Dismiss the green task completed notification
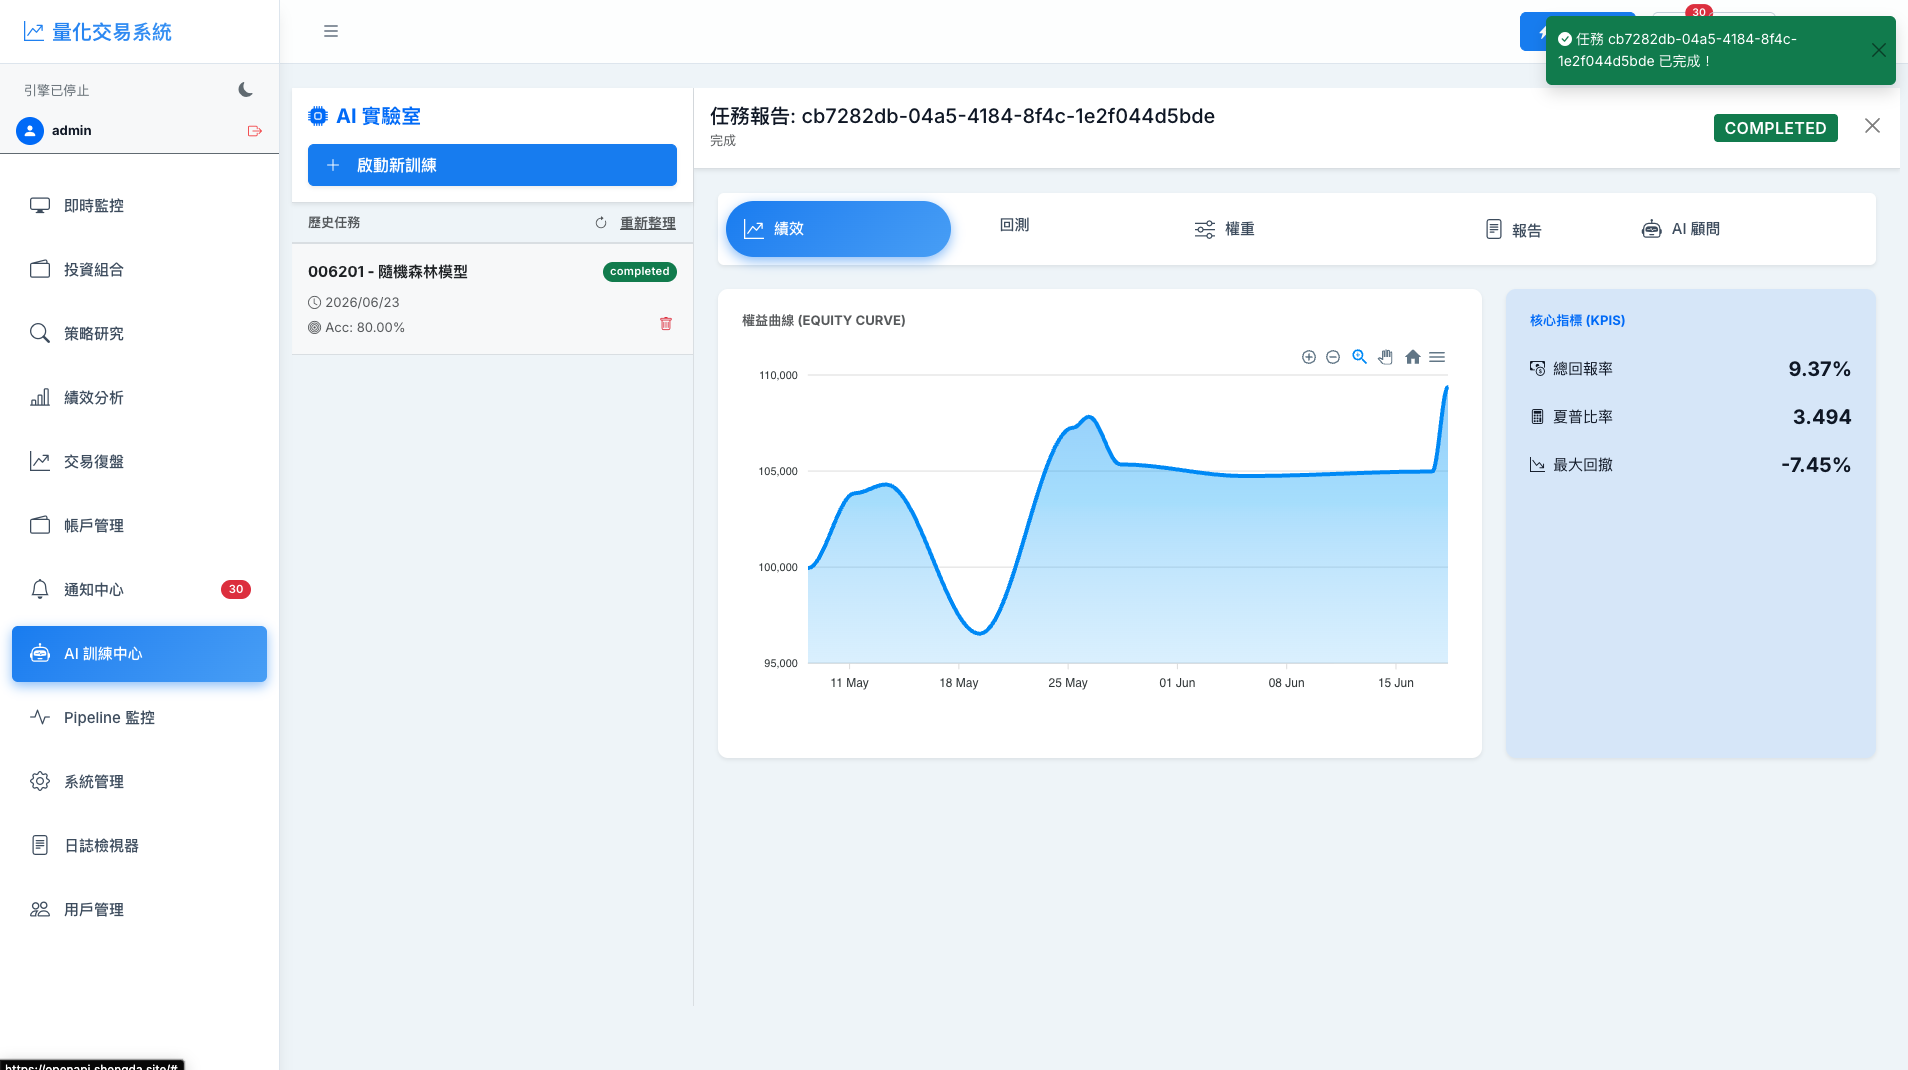 (x=1879, y=50)
